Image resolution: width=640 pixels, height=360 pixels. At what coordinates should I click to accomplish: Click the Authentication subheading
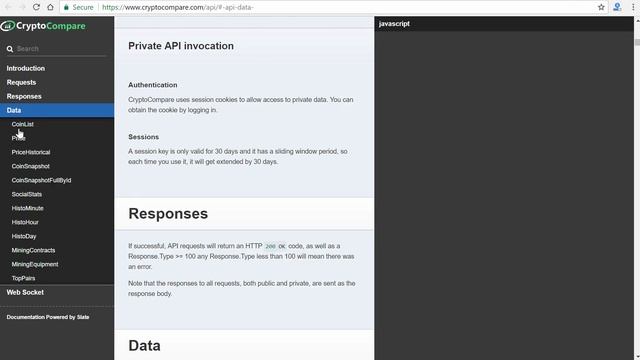[153, 85]
